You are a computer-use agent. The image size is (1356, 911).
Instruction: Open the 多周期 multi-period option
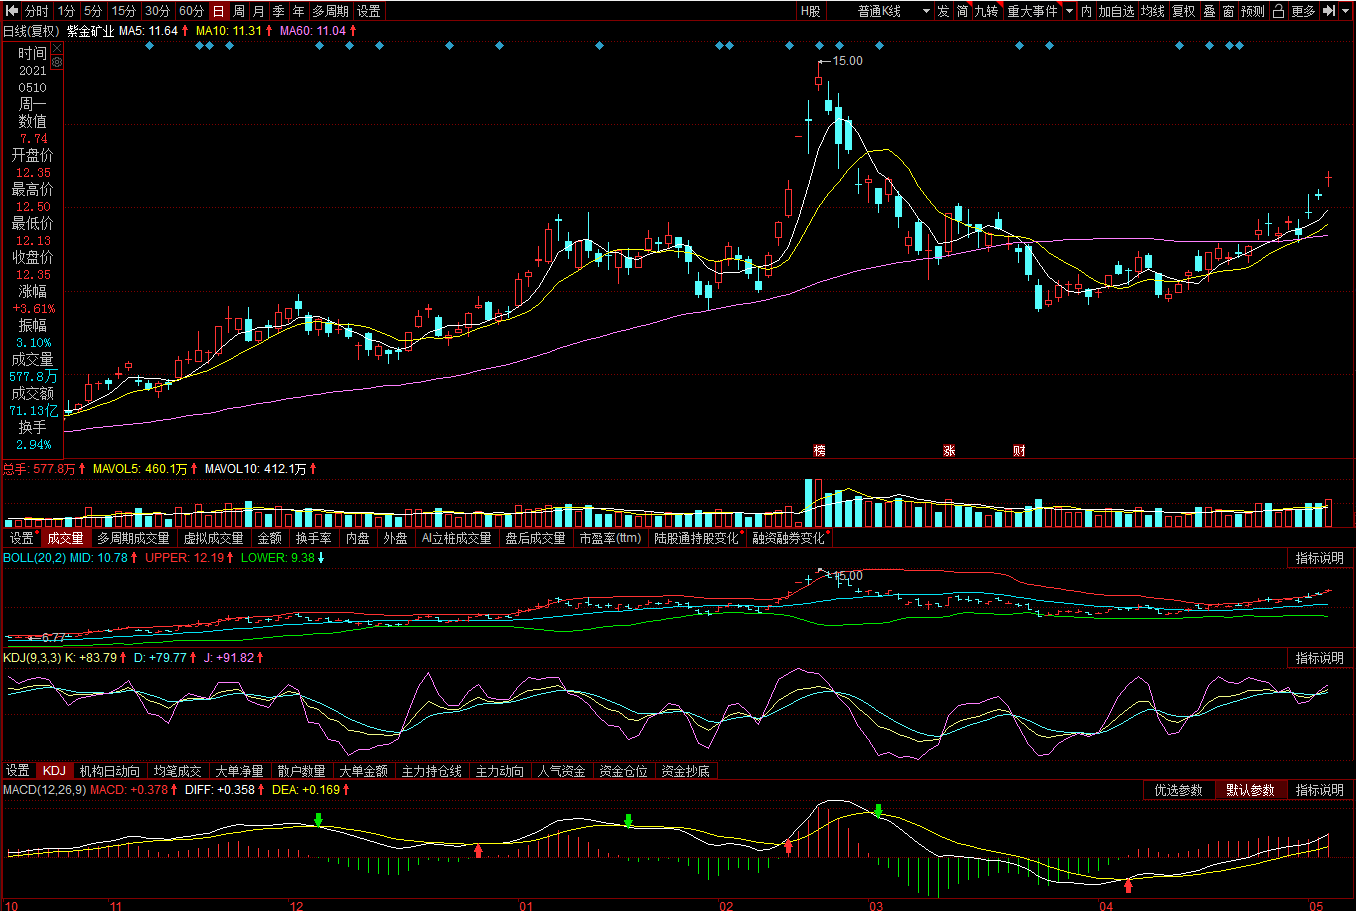click(330, 11)
